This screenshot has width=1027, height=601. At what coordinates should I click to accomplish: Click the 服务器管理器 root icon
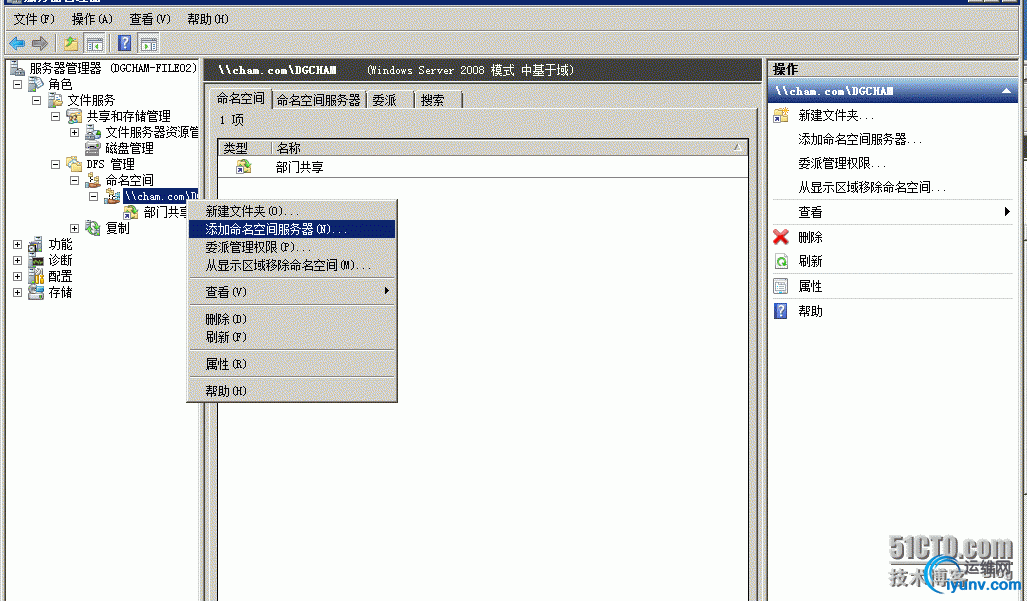pyautogui.click(x=18, y=68)
